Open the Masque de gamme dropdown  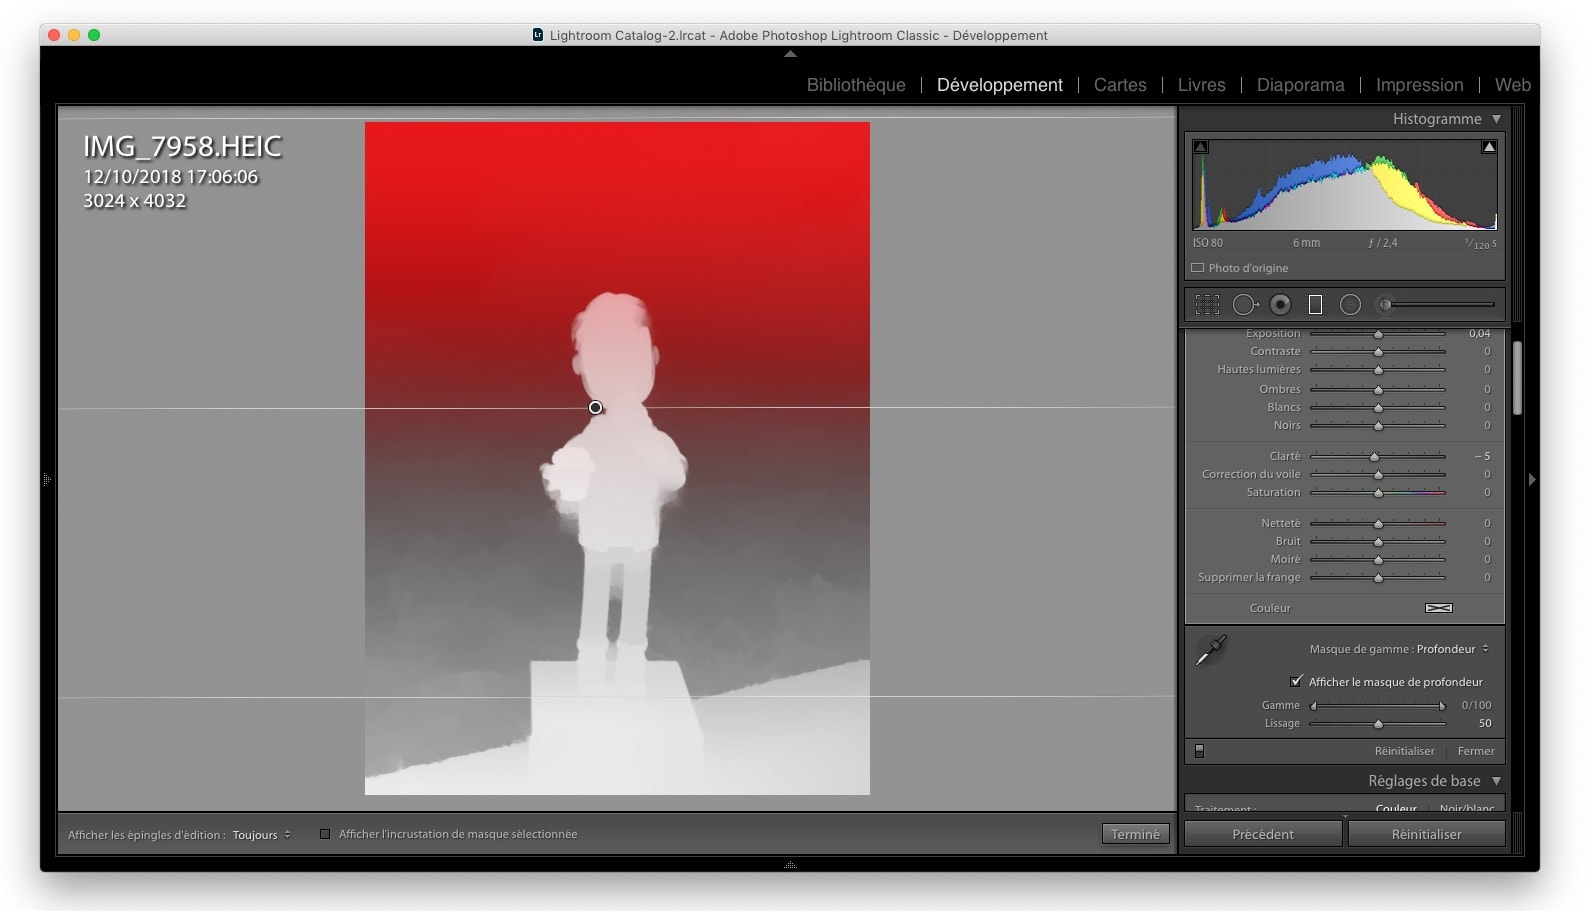click(1452, 649)
